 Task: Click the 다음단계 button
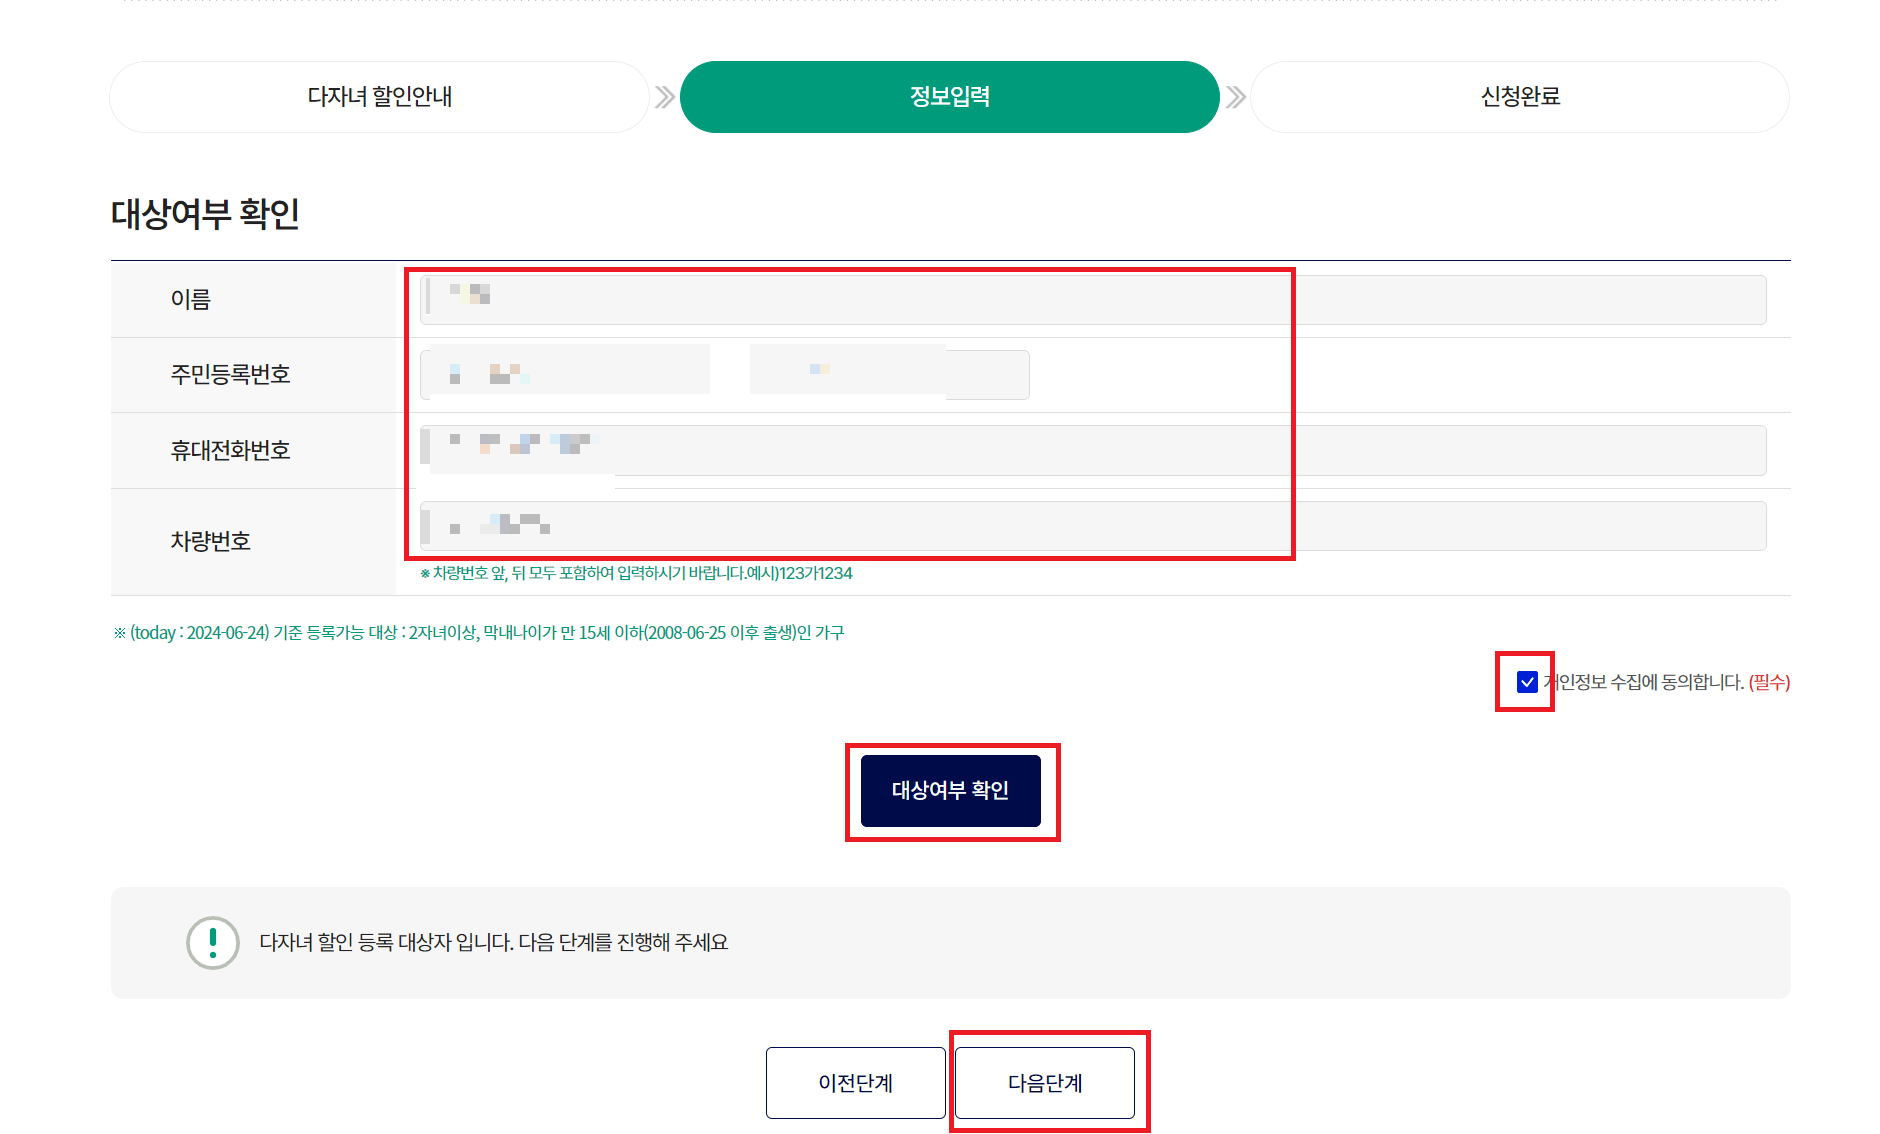[x=1045, y=1082]
